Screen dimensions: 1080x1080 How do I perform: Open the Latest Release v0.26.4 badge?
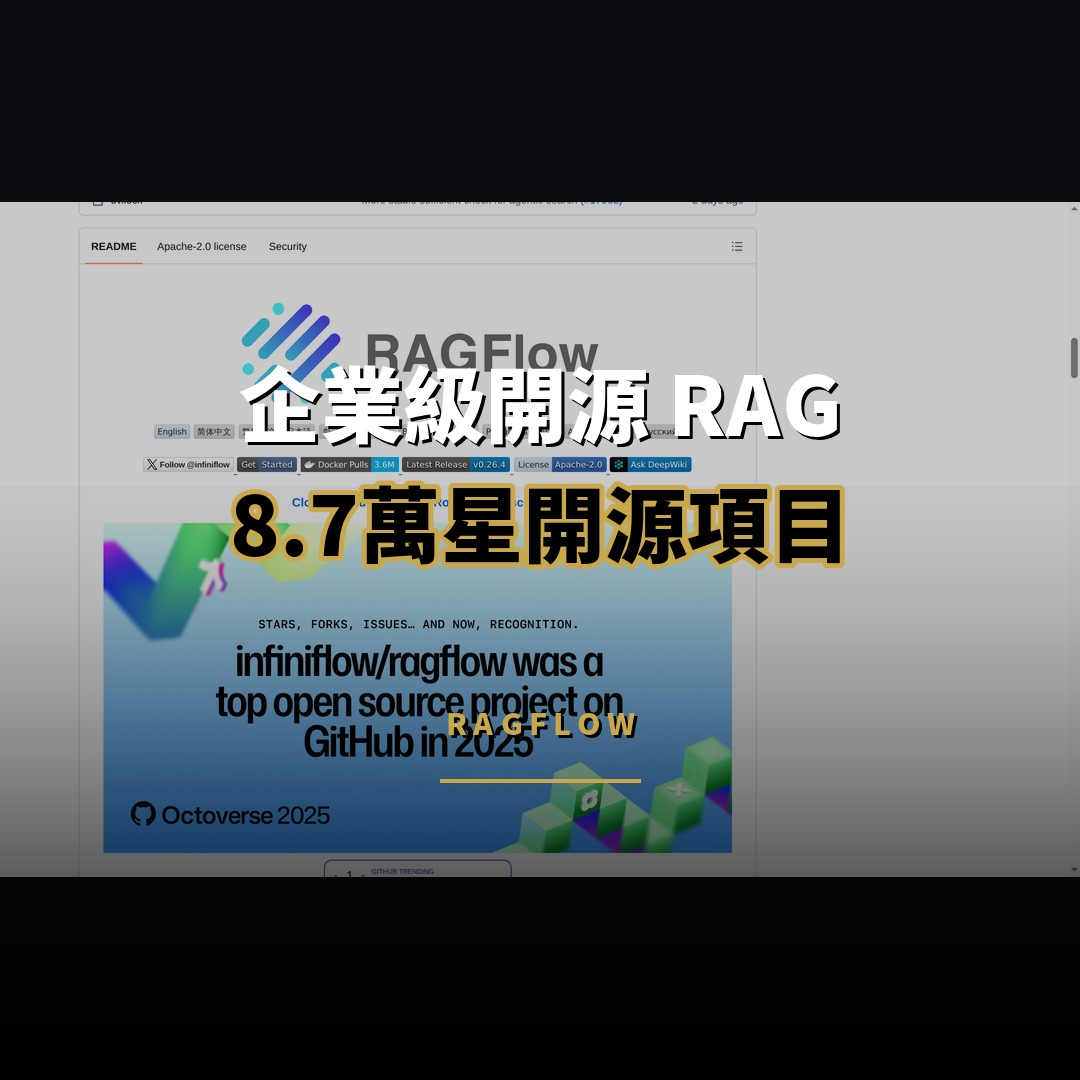(455, 465)
